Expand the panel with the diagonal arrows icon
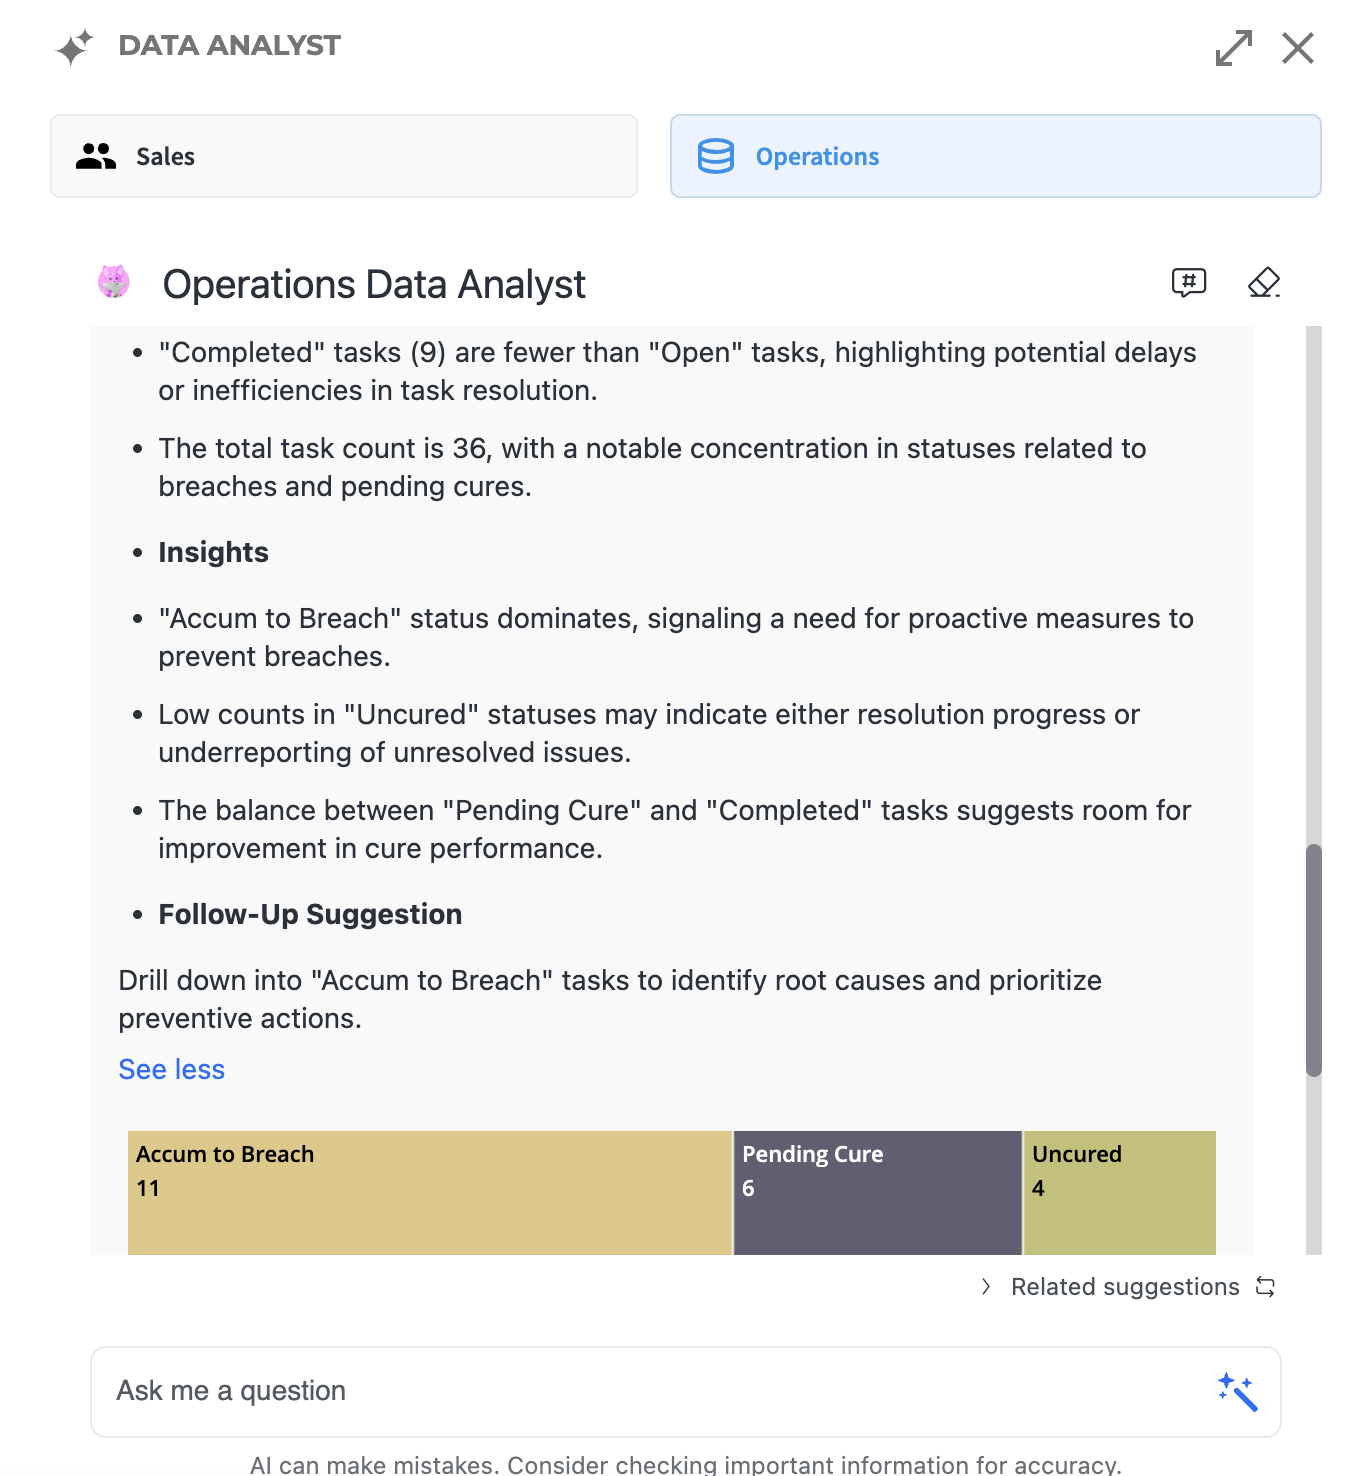The height and width of the screenshot is (1476, 1370). [x=1234, y=48]
